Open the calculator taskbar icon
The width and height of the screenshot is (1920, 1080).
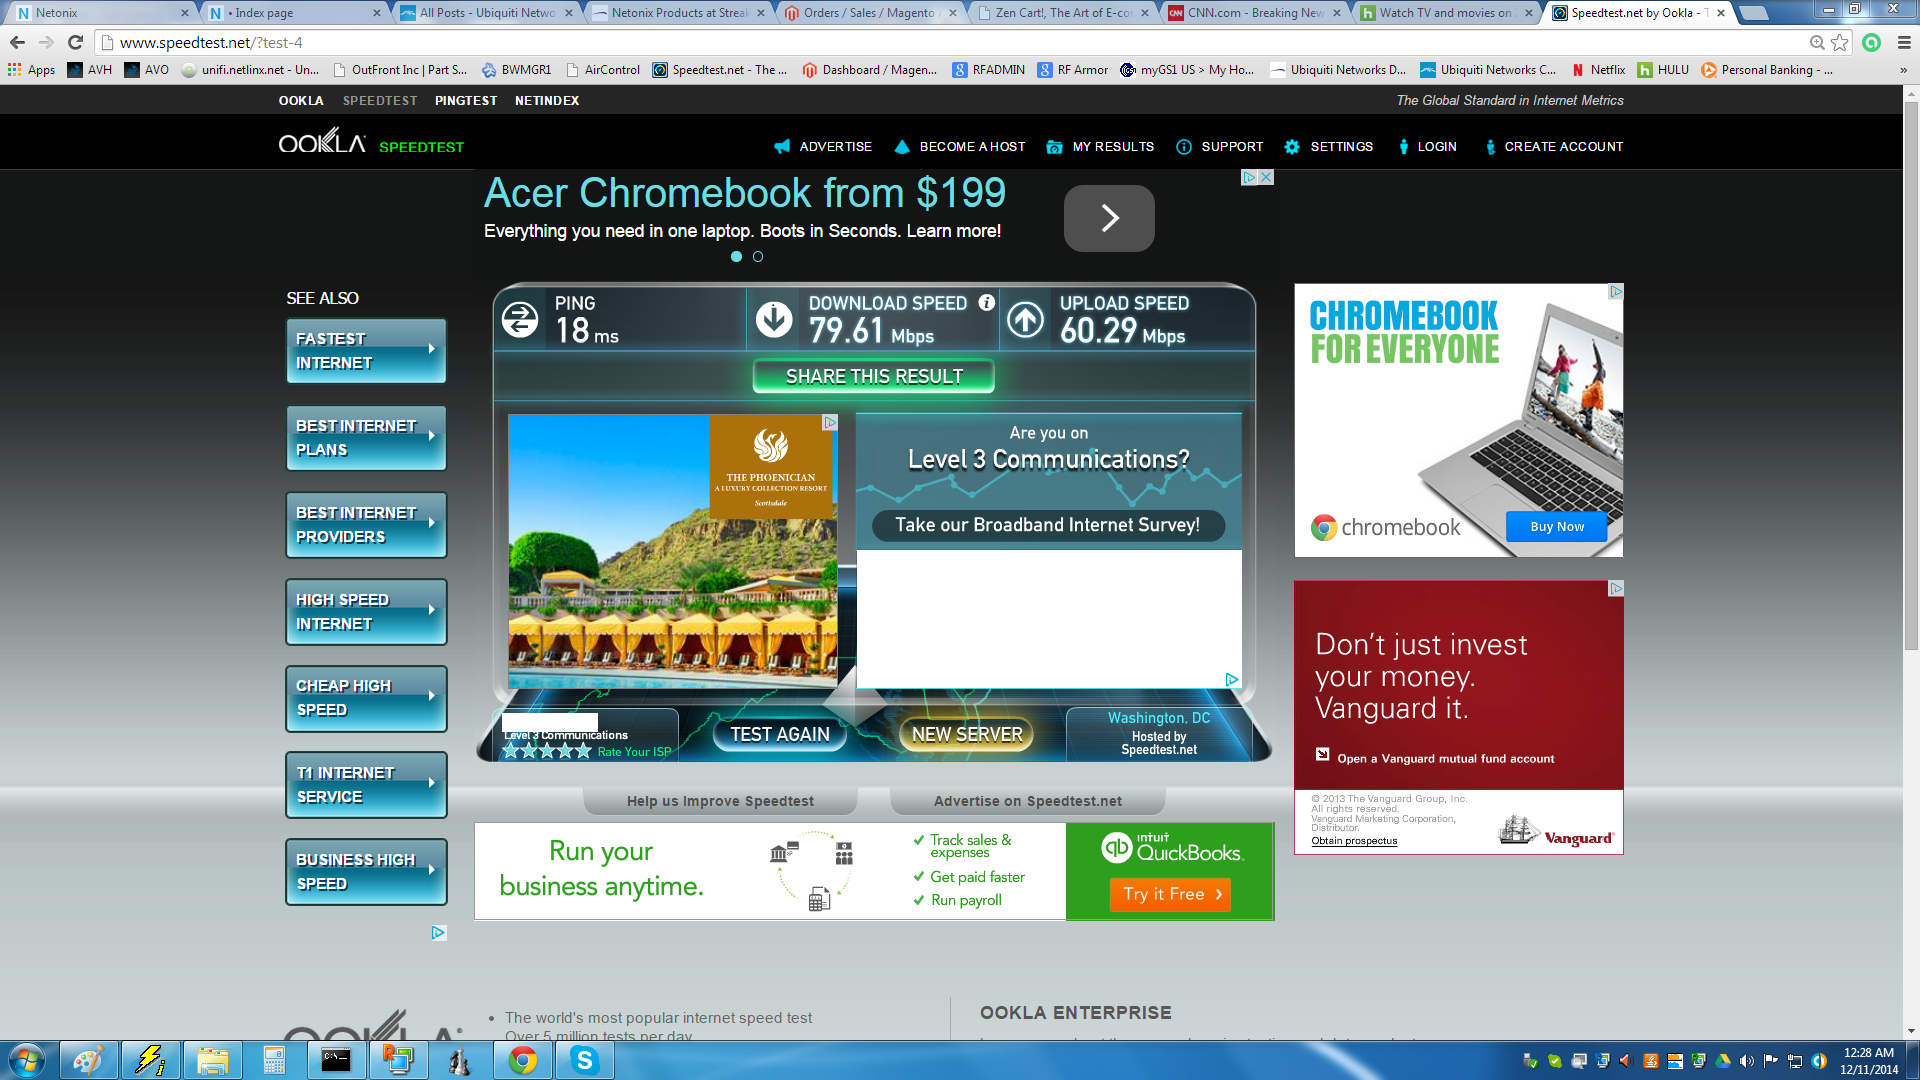[x=274, y=1060]
